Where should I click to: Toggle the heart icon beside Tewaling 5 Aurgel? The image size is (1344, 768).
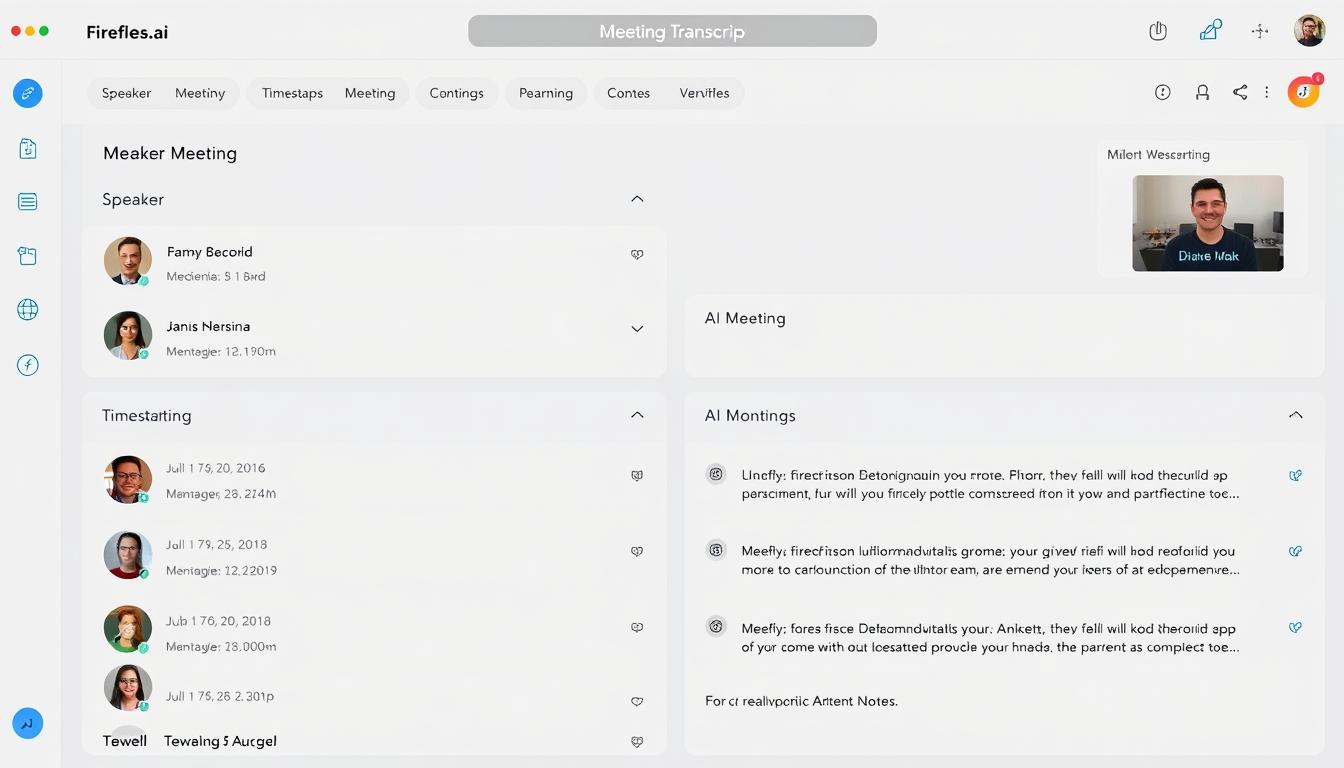pos(637,741)
